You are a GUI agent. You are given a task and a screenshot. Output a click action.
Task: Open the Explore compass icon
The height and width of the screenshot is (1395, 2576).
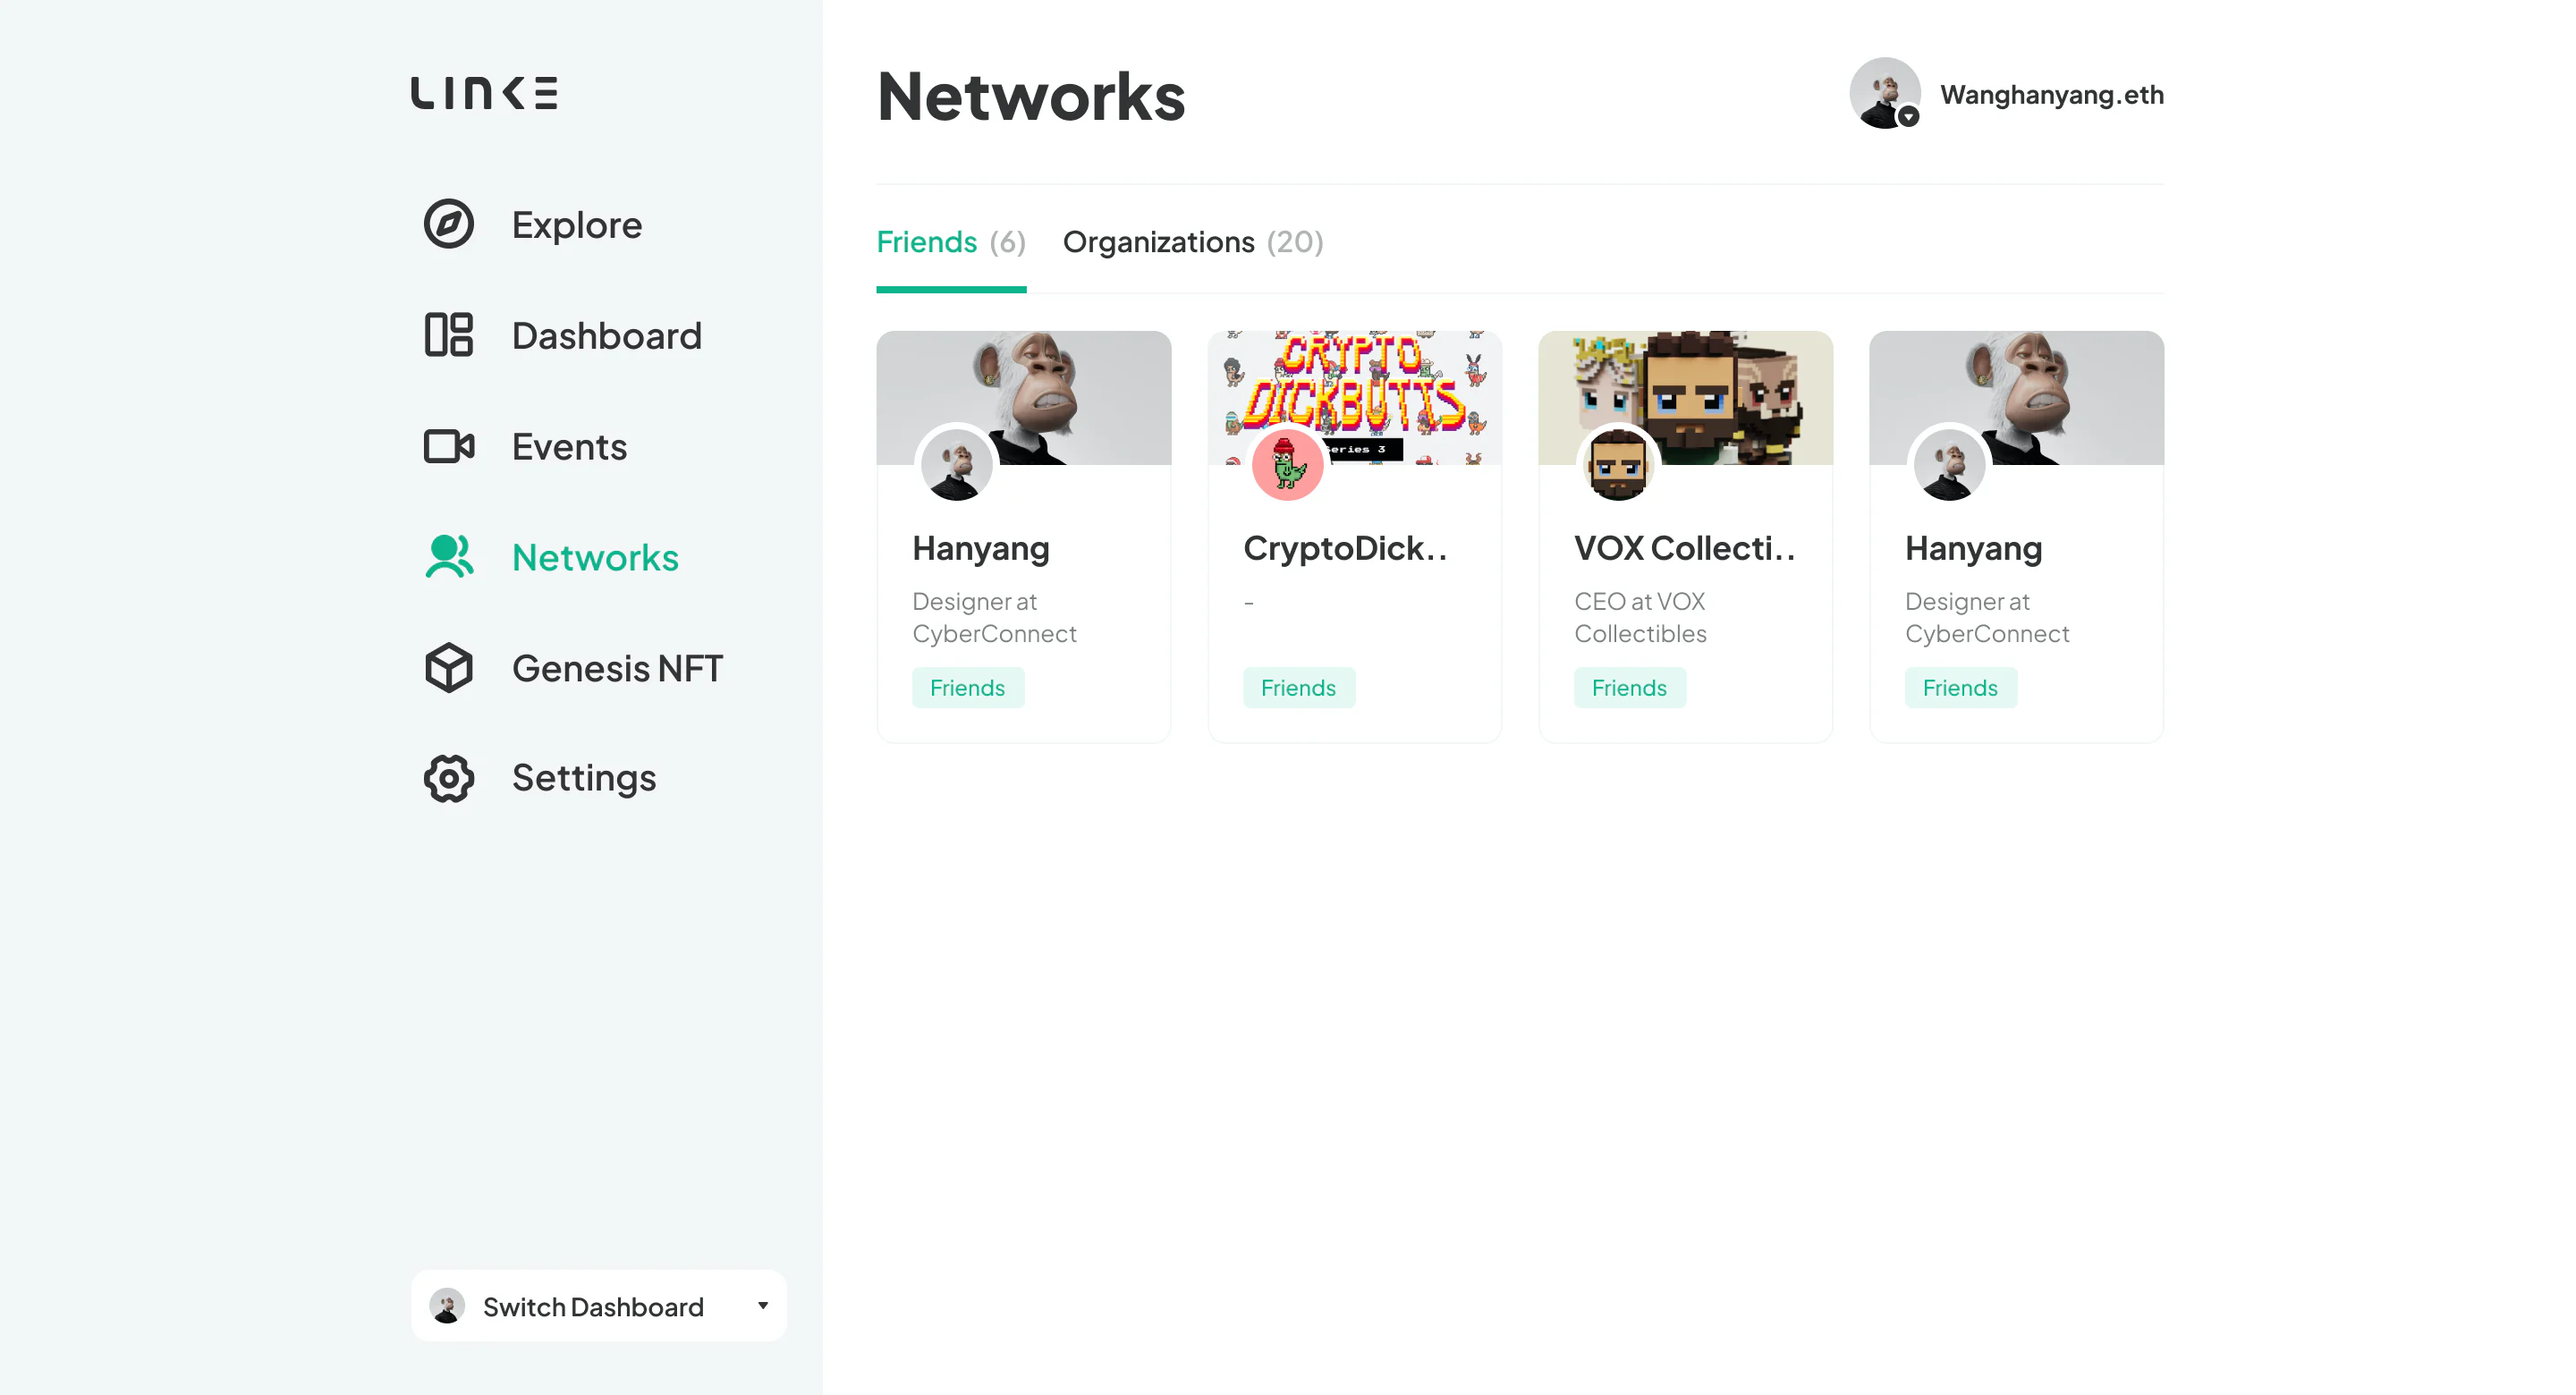(x=449, y=224)
